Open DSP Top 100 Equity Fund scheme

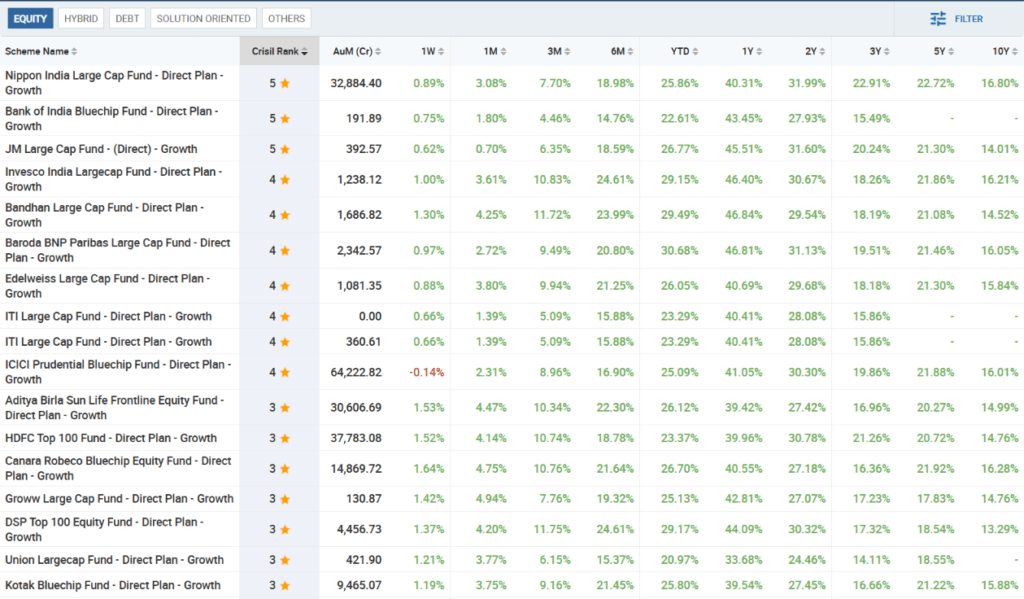click(104, 529)
